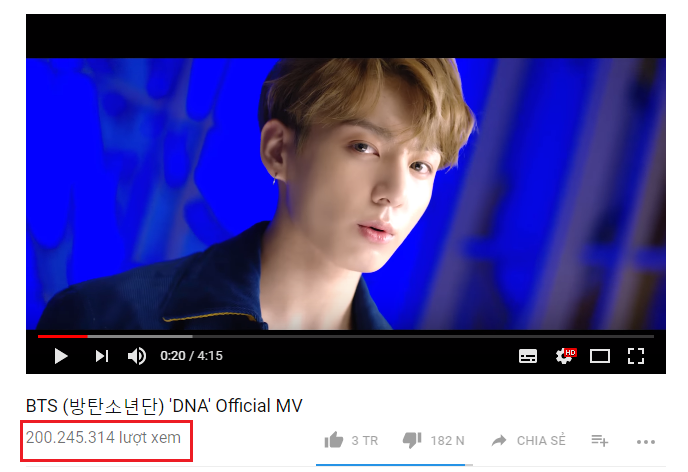The width and height of the screenshot is (688, 472).
Task: Switch to theater mode view
Action: 600,356
